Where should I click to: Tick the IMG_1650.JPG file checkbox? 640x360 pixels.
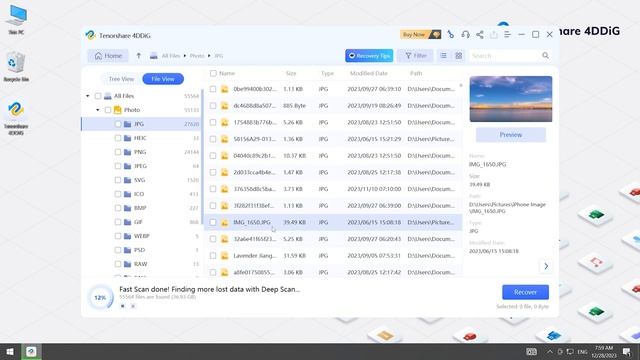click(213, 222)
